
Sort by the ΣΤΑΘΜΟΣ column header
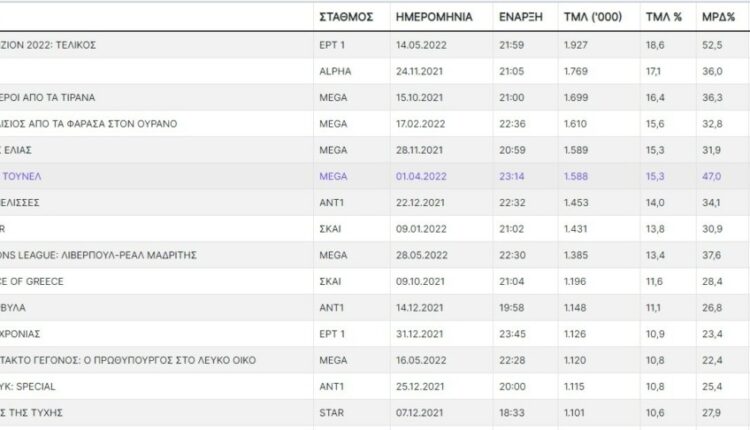(346, 17)
